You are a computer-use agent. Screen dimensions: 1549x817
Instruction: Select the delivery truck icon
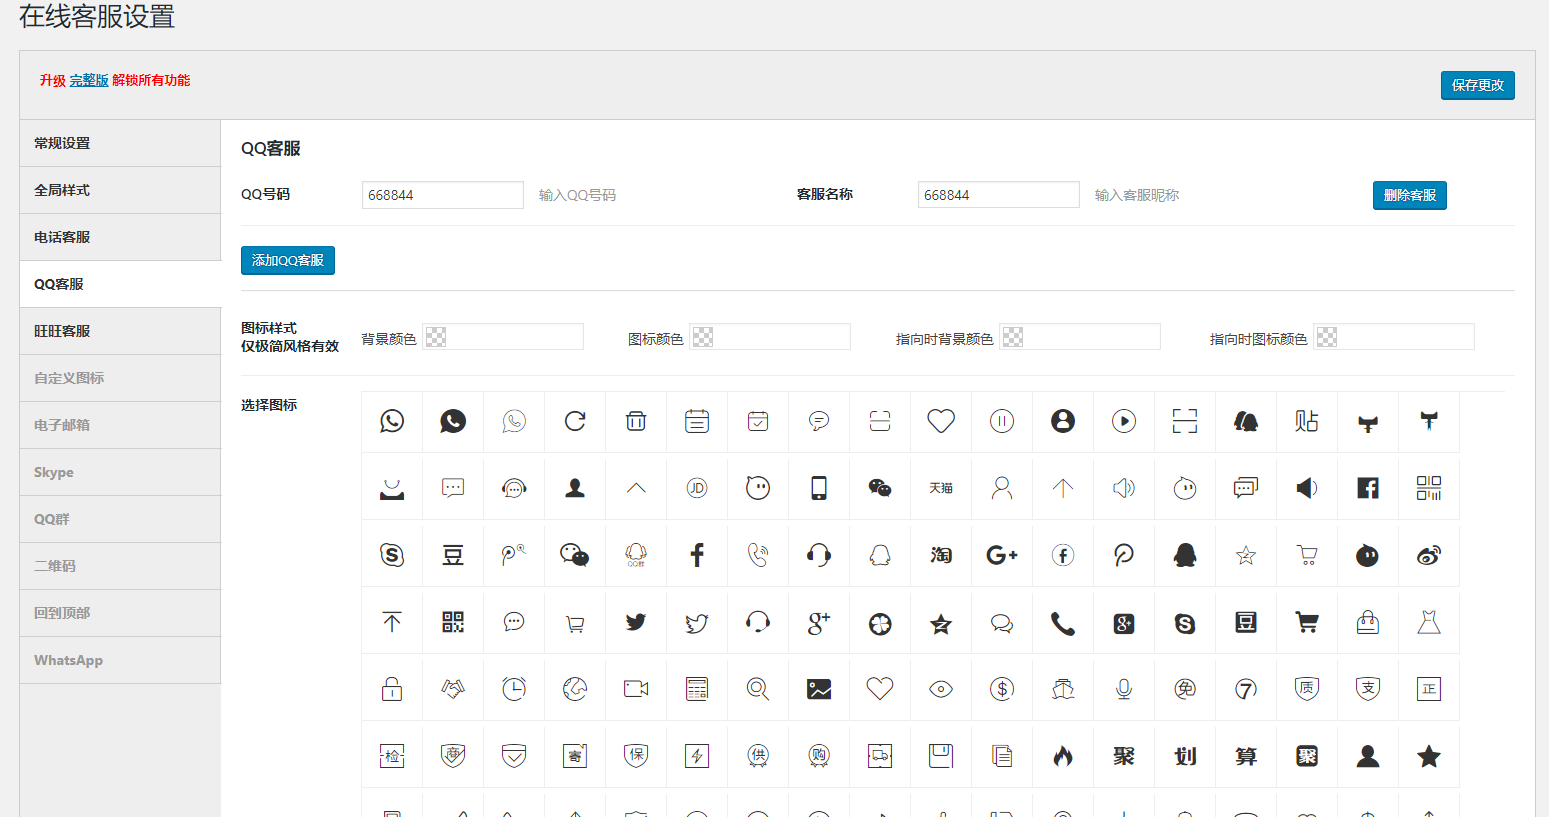(880, 756)
